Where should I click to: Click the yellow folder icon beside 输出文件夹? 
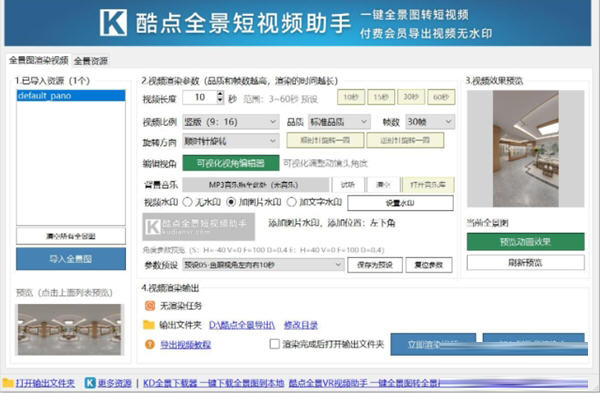(x=149, y=325)
